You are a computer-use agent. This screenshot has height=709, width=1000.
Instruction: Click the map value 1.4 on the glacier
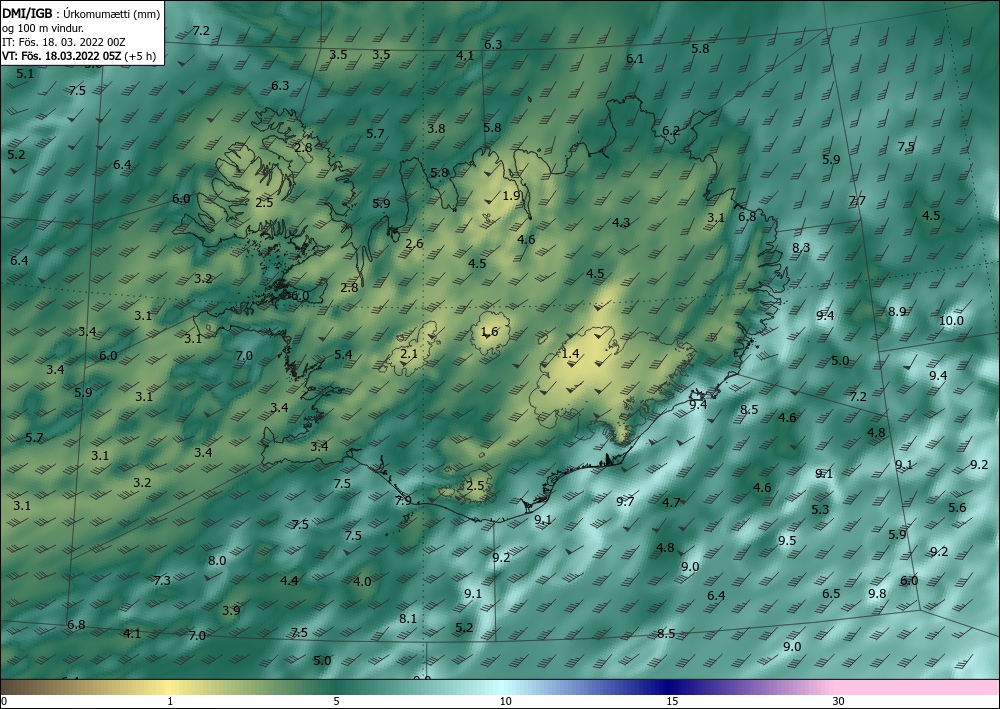pos(570,353)
